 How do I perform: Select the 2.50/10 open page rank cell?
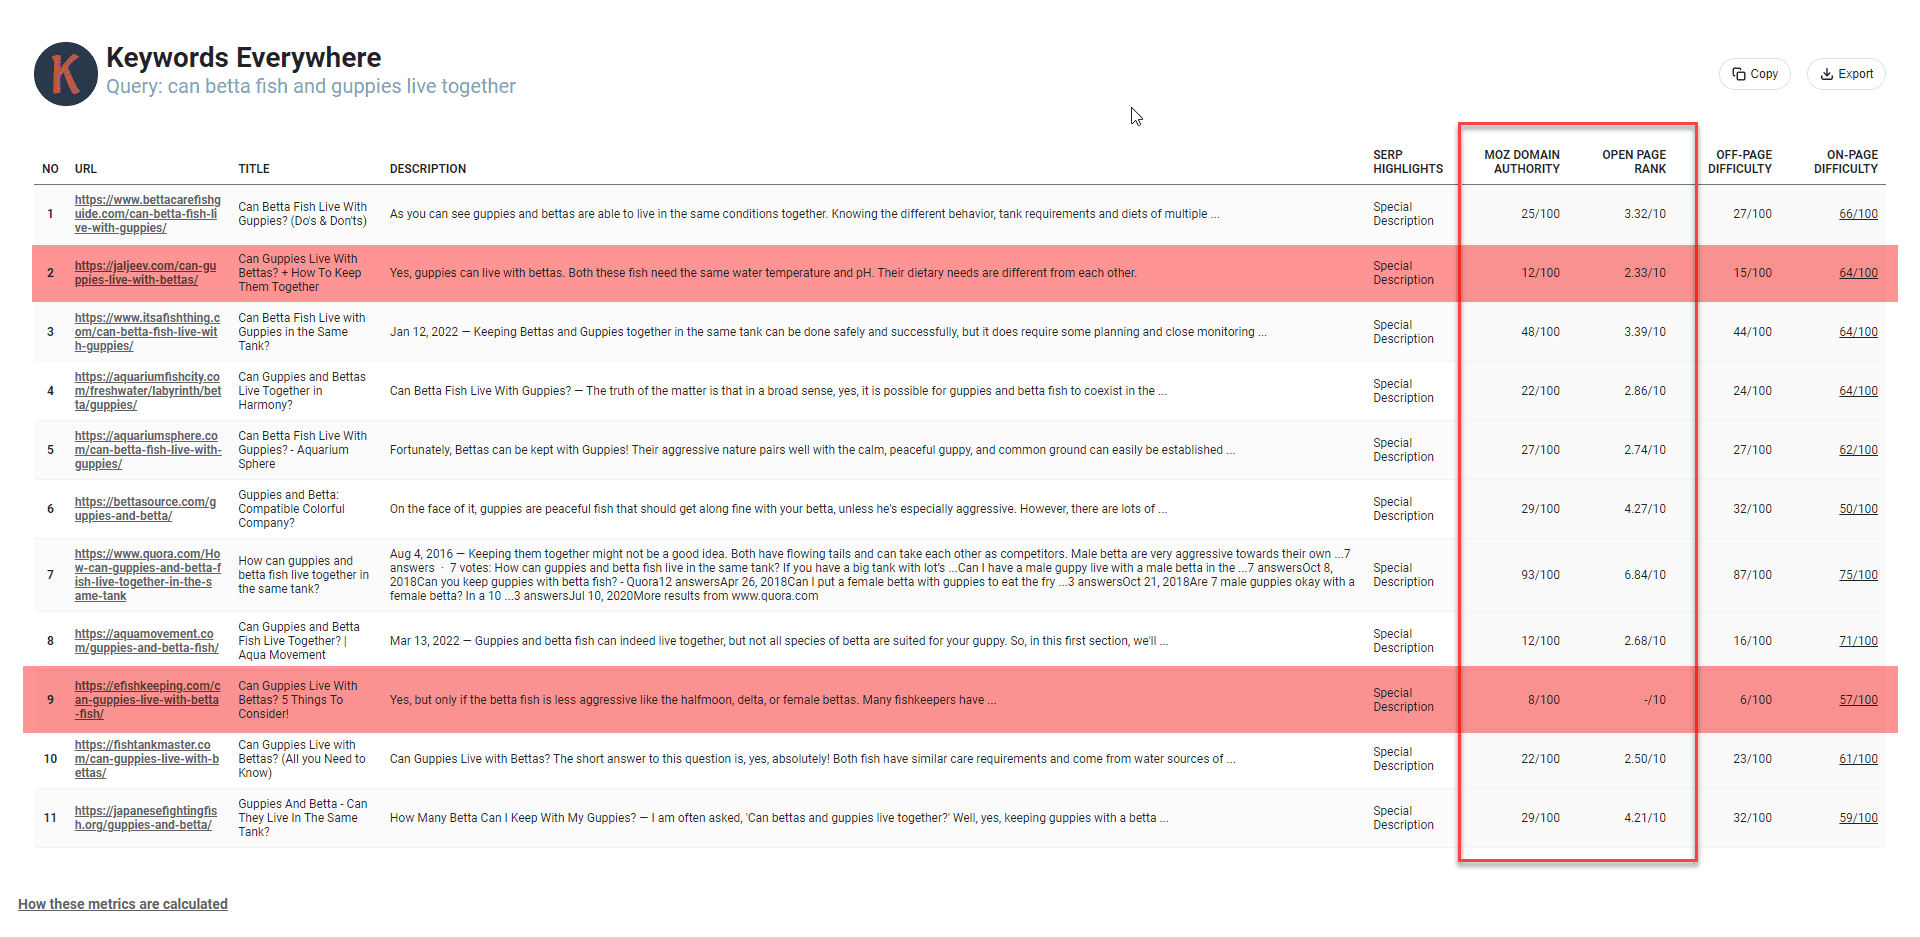click(1645, 759)
